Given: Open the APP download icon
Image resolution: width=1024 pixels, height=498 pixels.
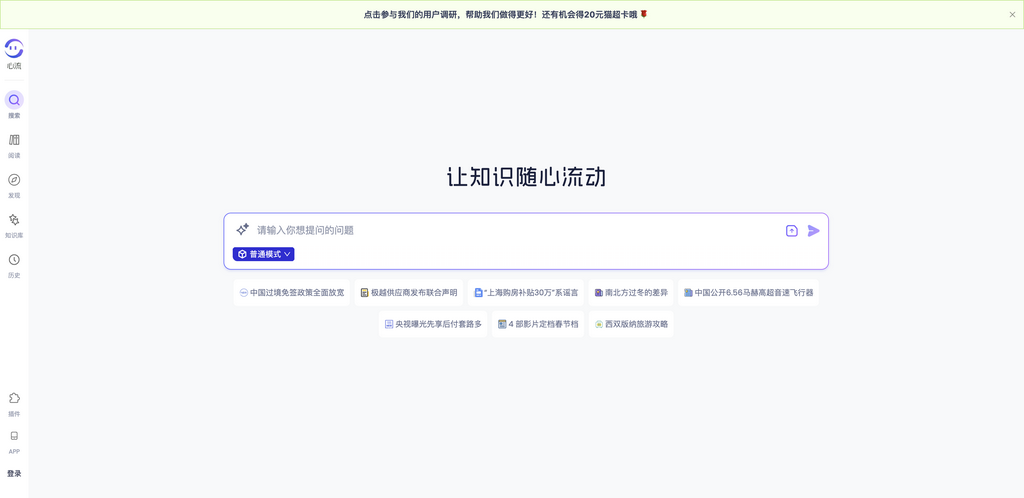Looking at the screenshot, I should click(14, 436).
